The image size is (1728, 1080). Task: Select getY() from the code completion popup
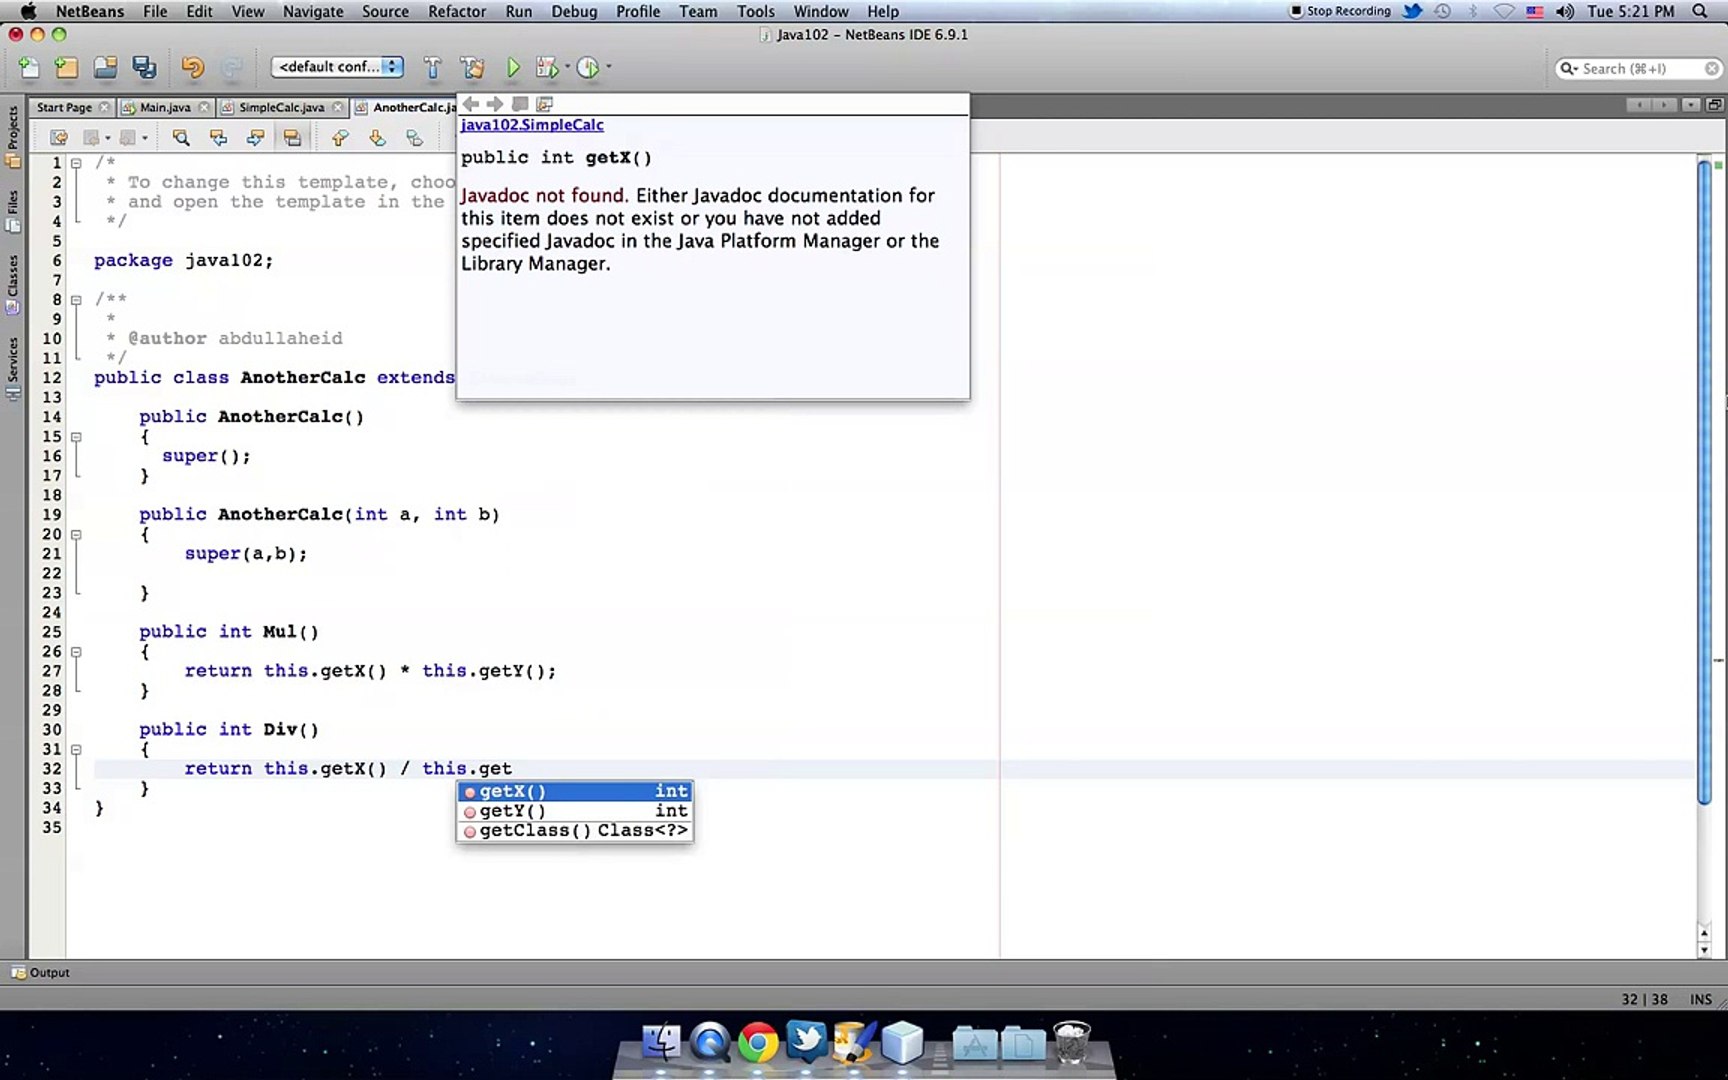coord(508,810)
